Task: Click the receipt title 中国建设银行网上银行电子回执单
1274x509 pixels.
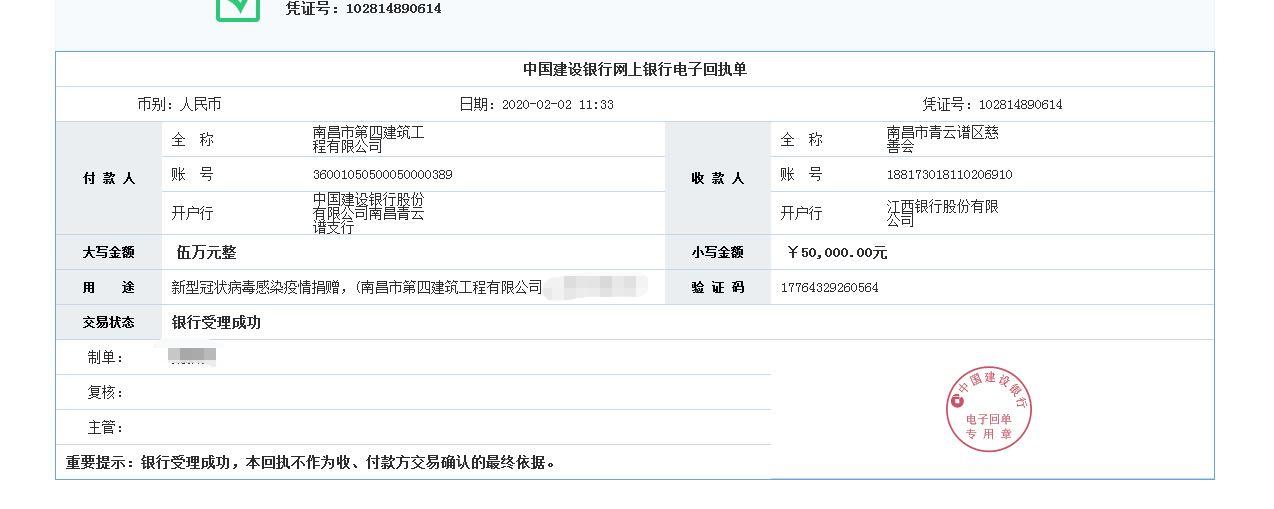Action: coord(635,69)
